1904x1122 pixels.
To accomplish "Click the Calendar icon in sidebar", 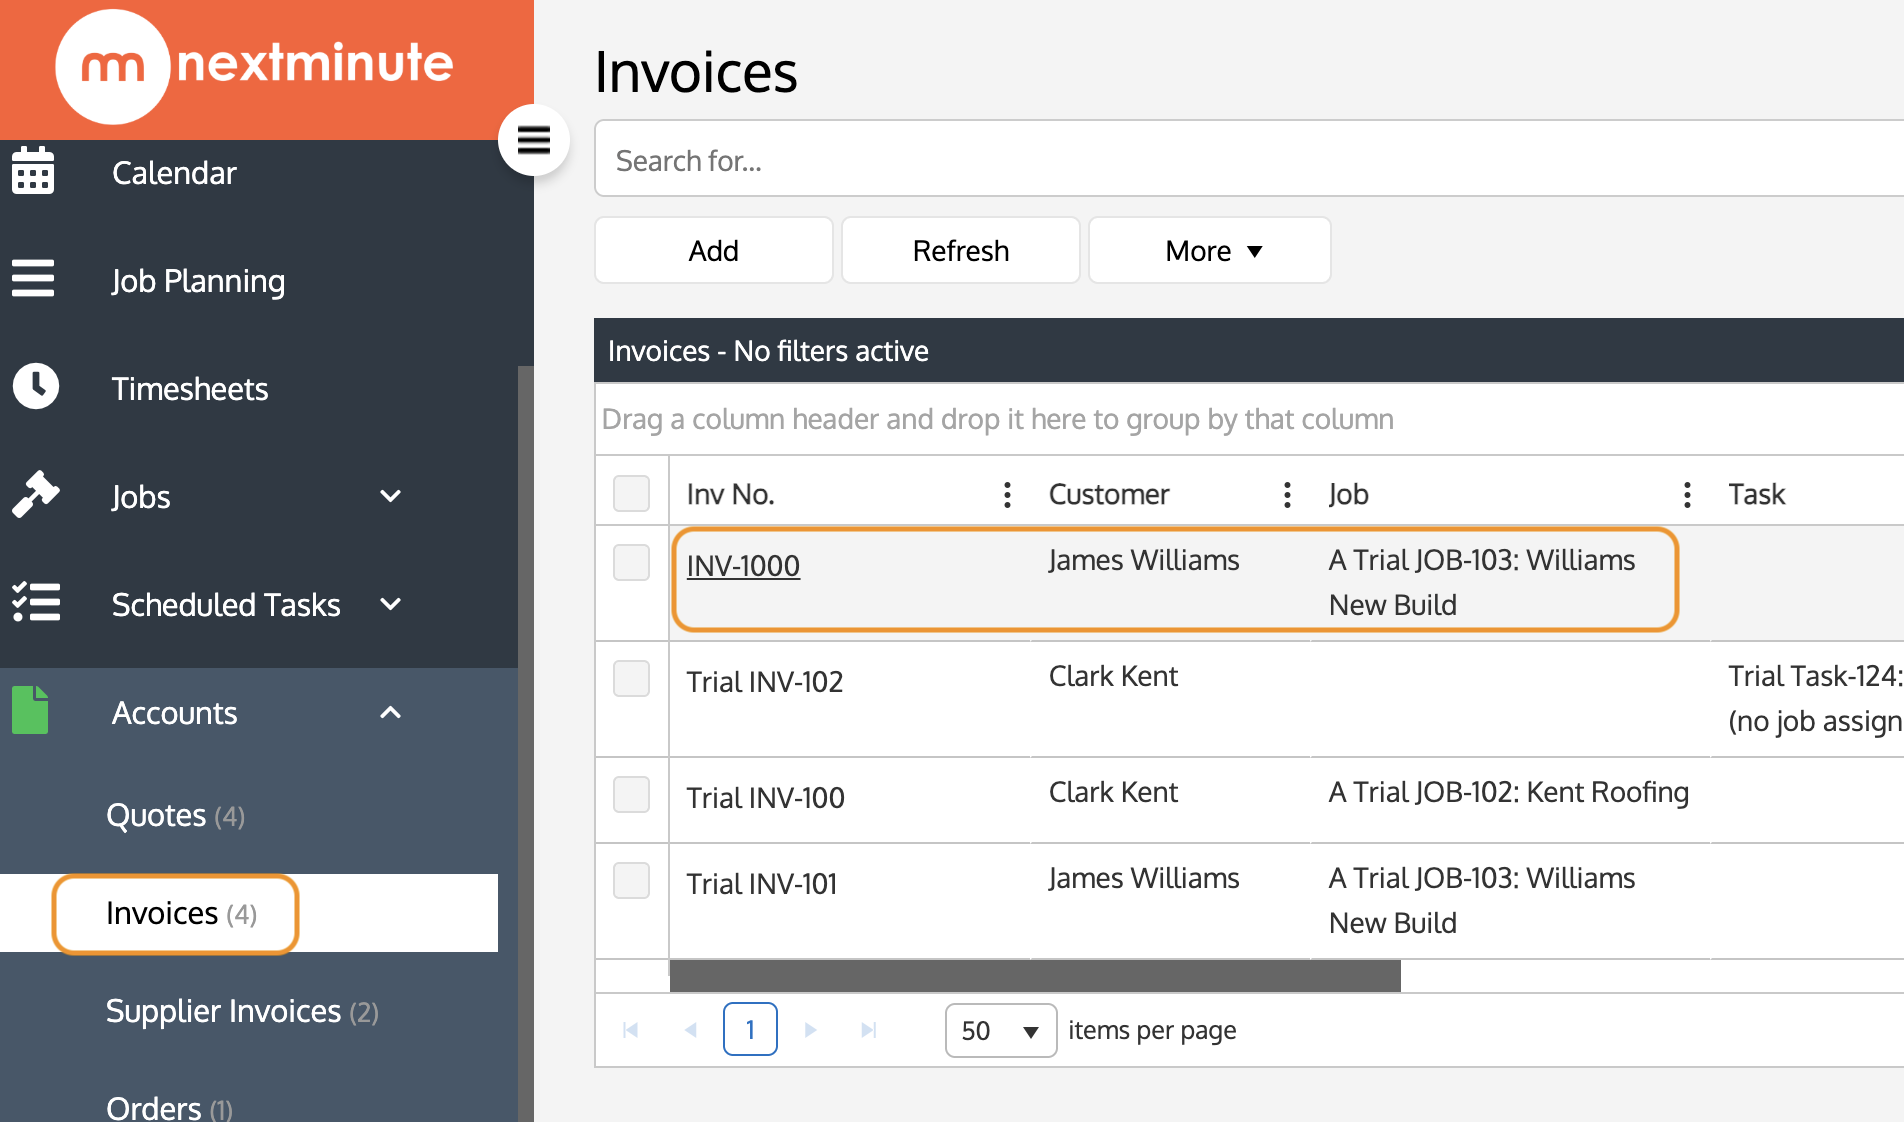I will [x=33, y=171].
